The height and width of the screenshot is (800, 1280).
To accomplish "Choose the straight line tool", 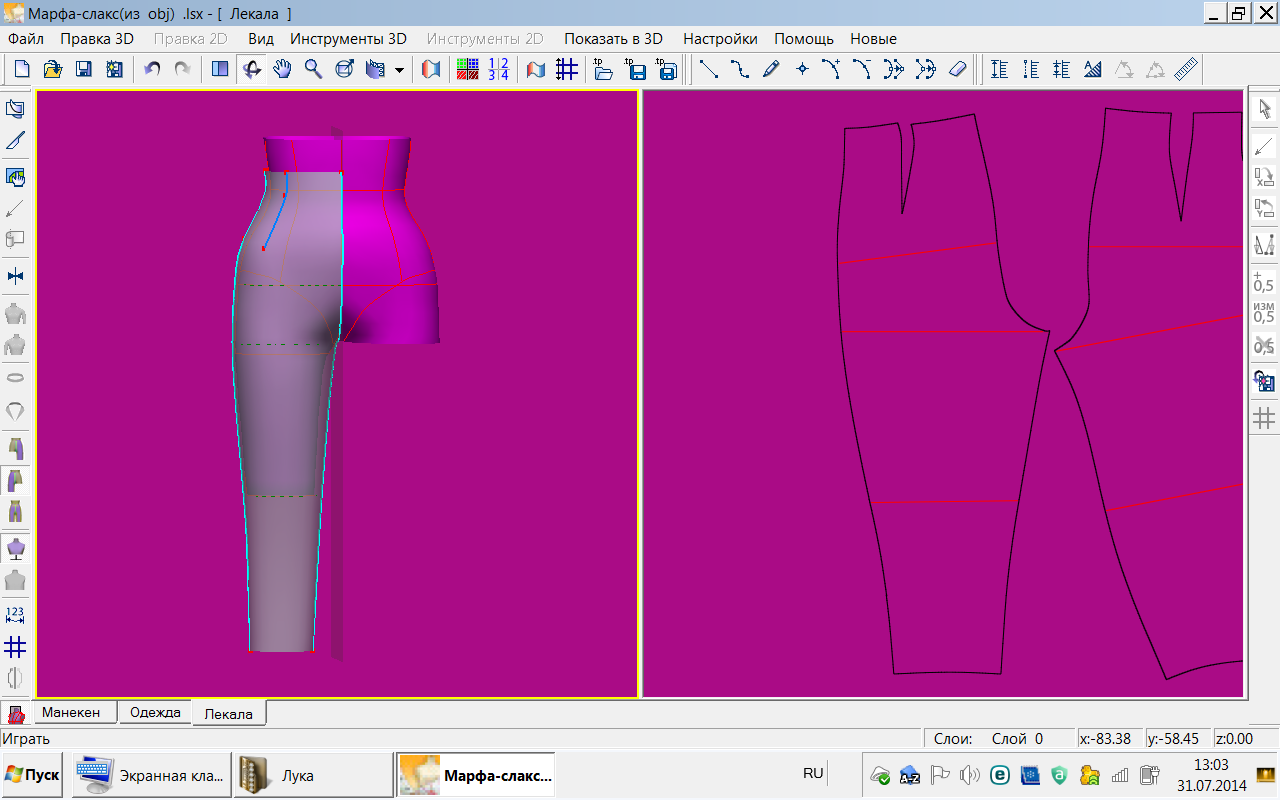I will tap(708, 69).
